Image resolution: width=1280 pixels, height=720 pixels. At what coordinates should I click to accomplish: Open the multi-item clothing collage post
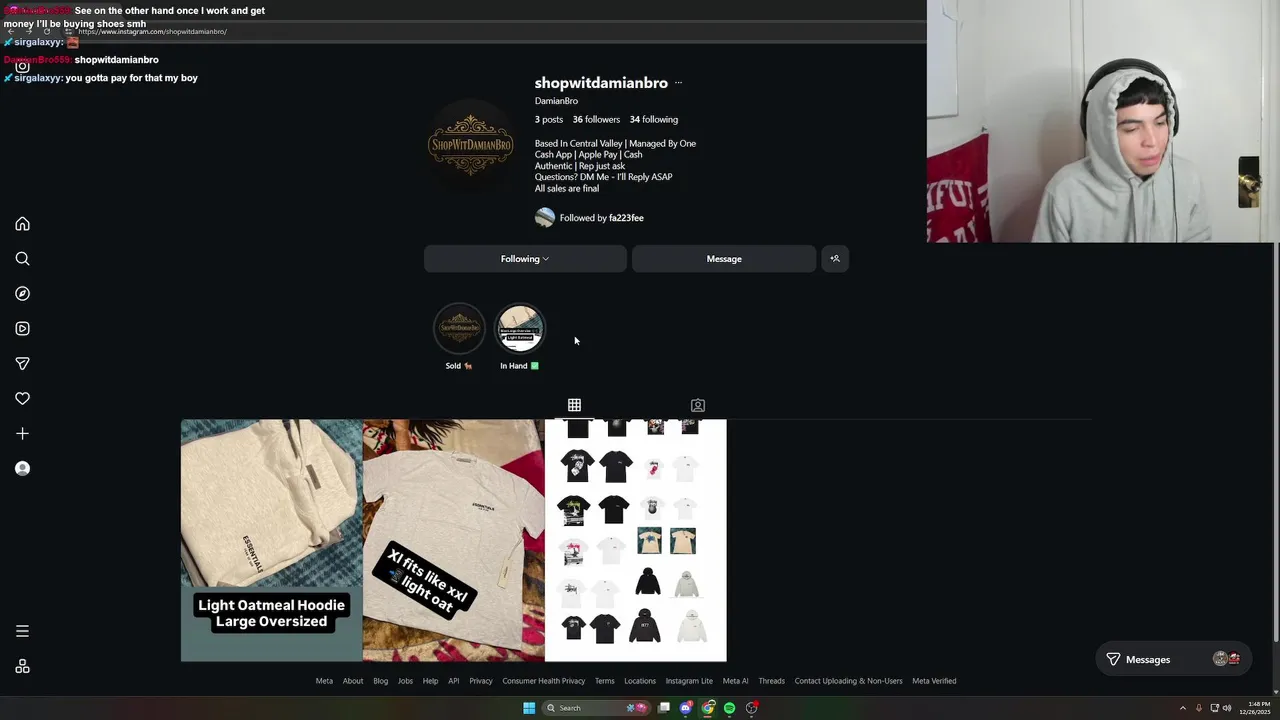pos(635,540)
